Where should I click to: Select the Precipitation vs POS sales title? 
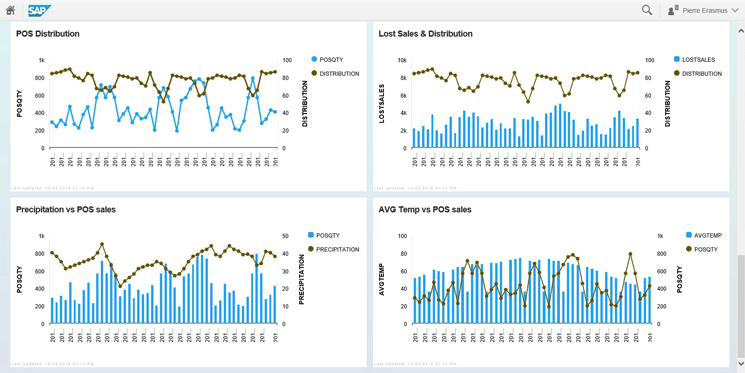pyautogui.click(x=66, y=209)
